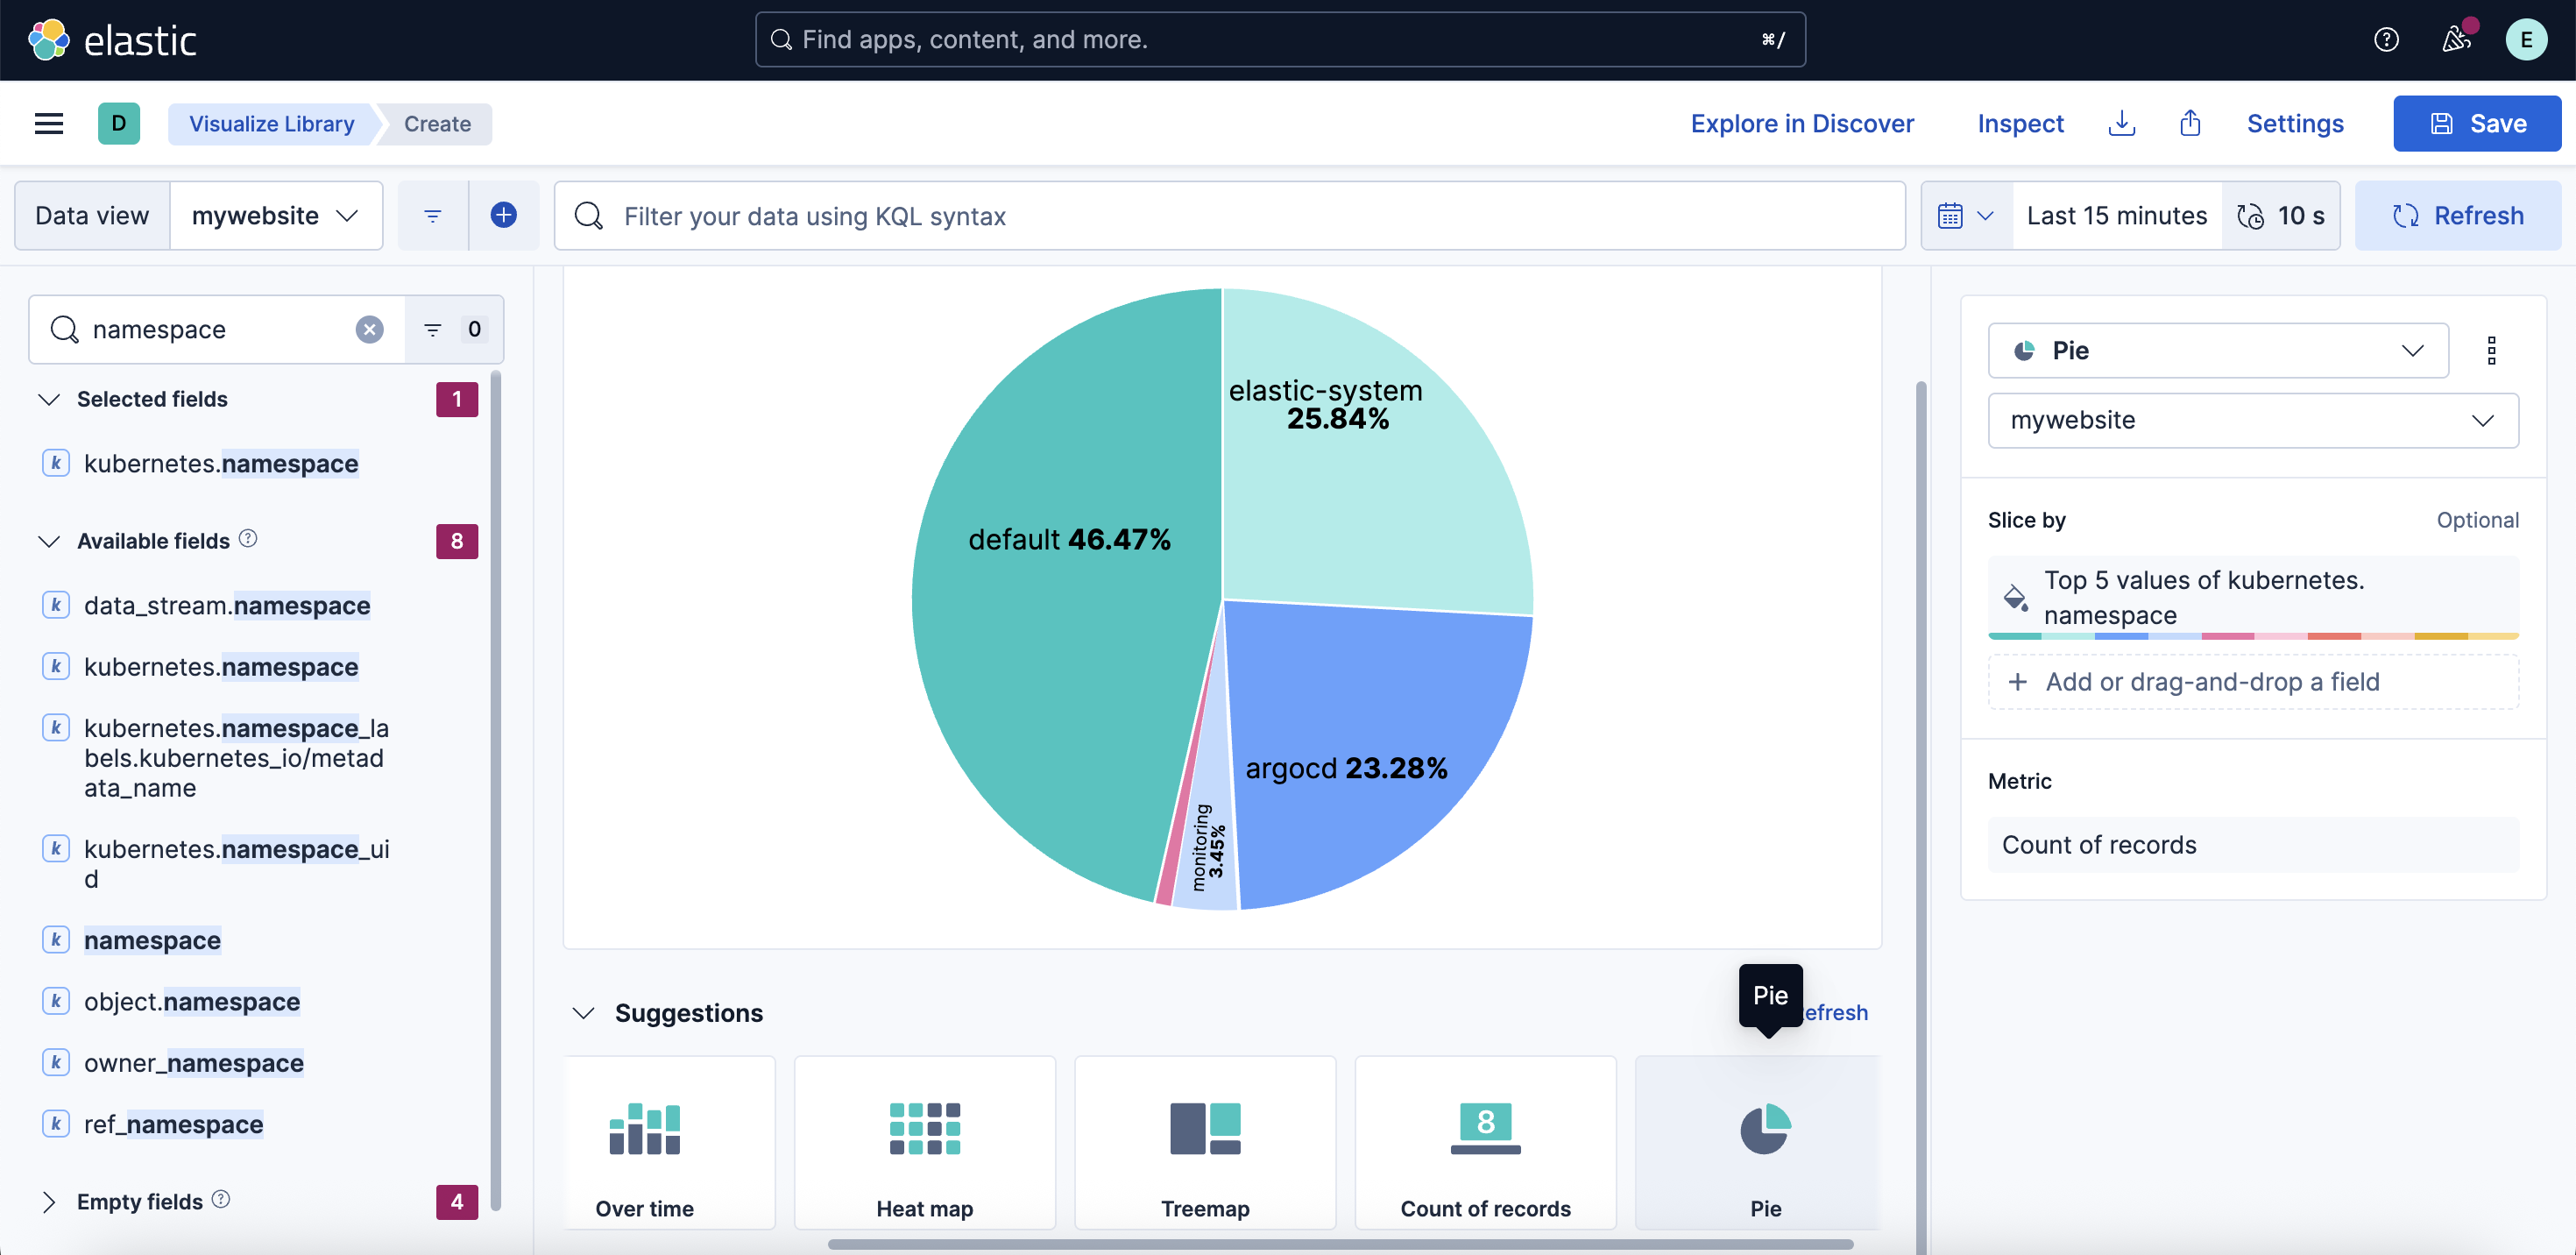Open Explore in Discover
This screenshot has width=2576, height=1255.
point(1802,123)
